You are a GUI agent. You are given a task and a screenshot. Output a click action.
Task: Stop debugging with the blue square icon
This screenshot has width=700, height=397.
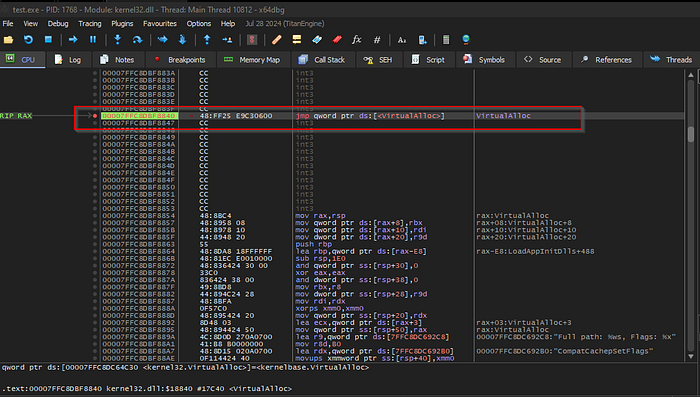click(x=48, y=40)
